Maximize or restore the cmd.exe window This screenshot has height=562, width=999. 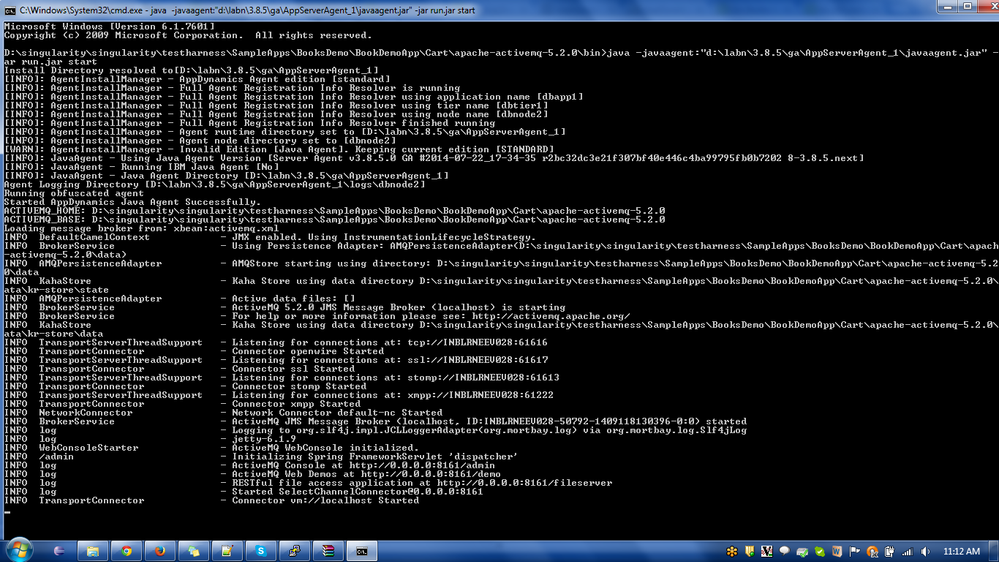click(967, 6)
